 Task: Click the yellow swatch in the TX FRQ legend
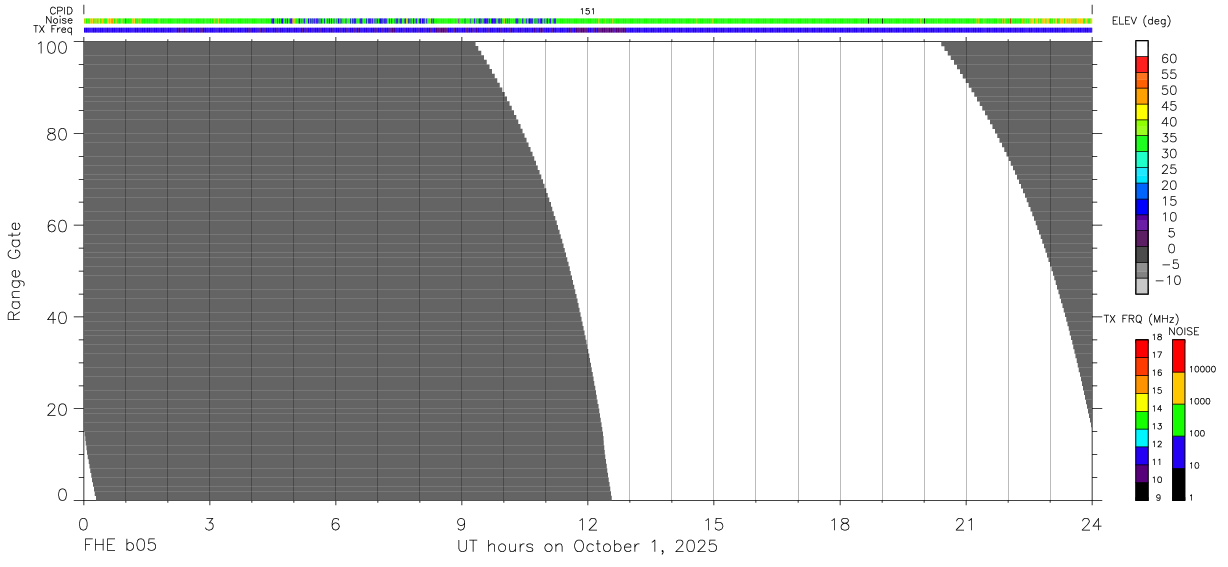pos(1141,403)
